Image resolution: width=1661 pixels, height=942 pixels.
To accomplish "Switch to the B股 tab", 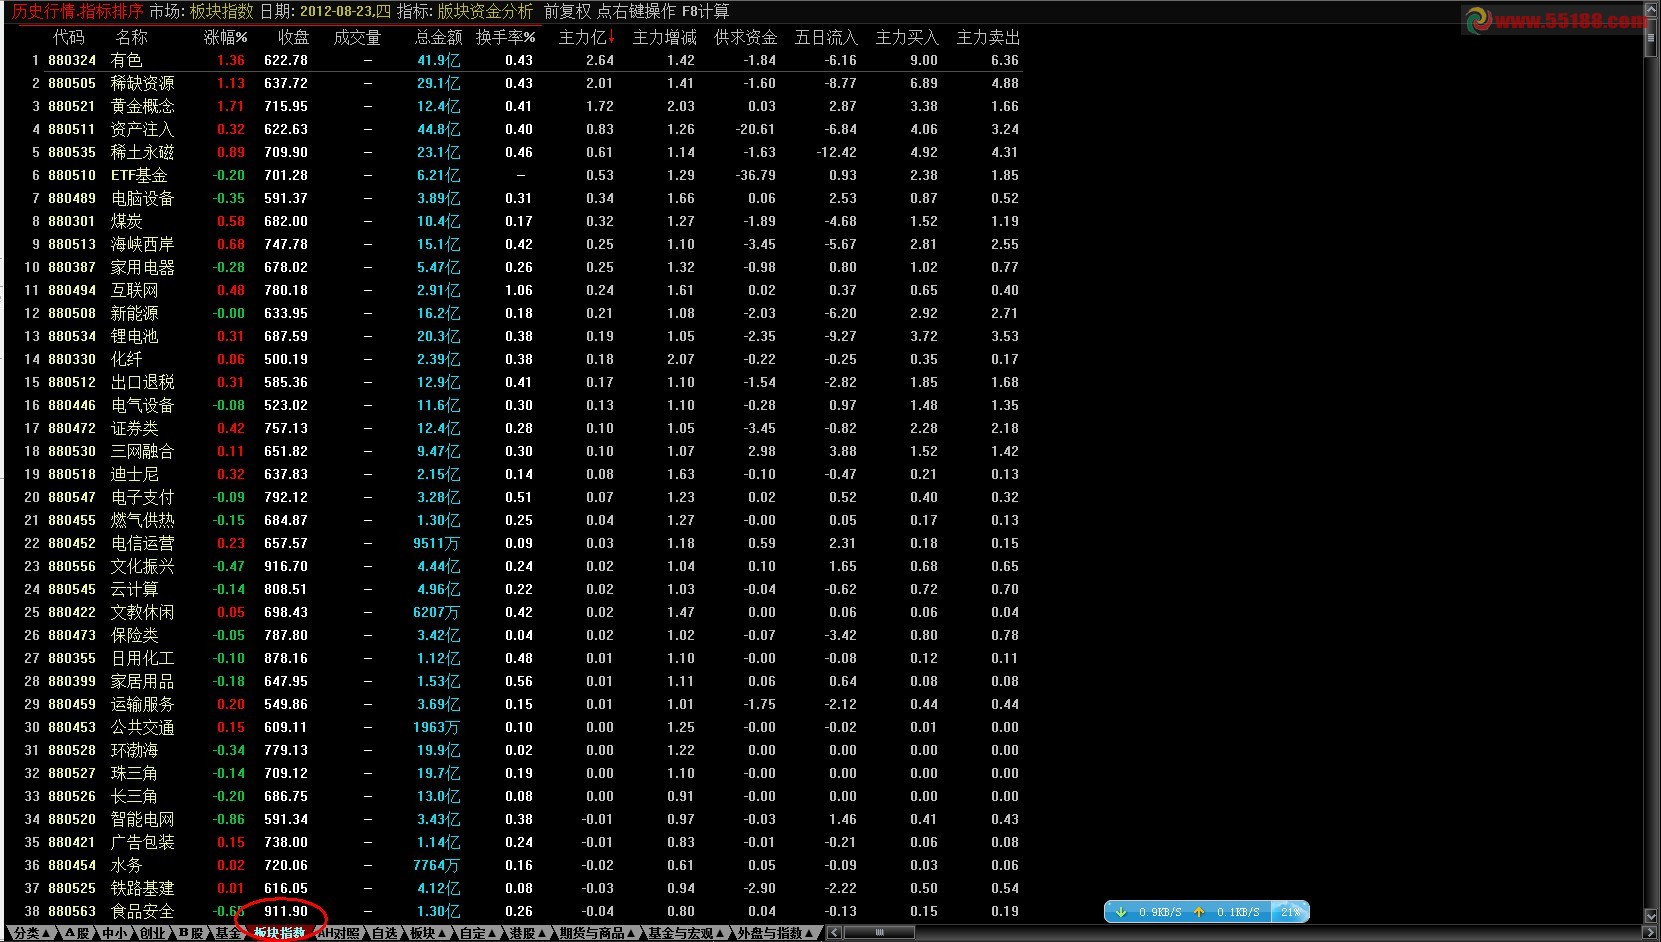I will coord(191,933).
